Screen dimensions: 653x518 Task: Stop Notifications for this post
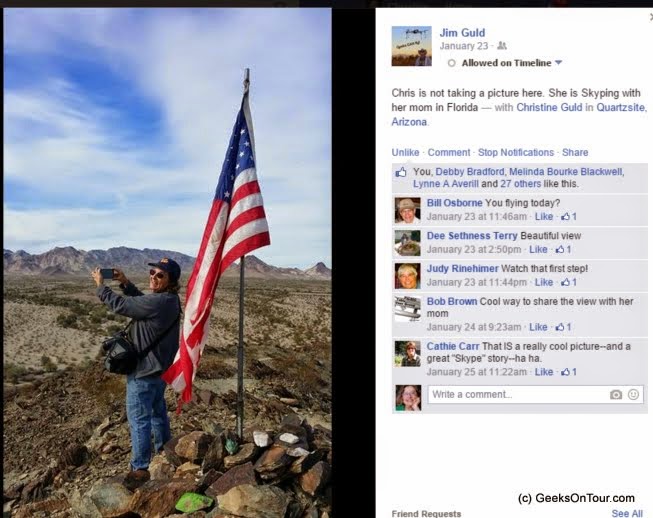(x=516, y=152)
